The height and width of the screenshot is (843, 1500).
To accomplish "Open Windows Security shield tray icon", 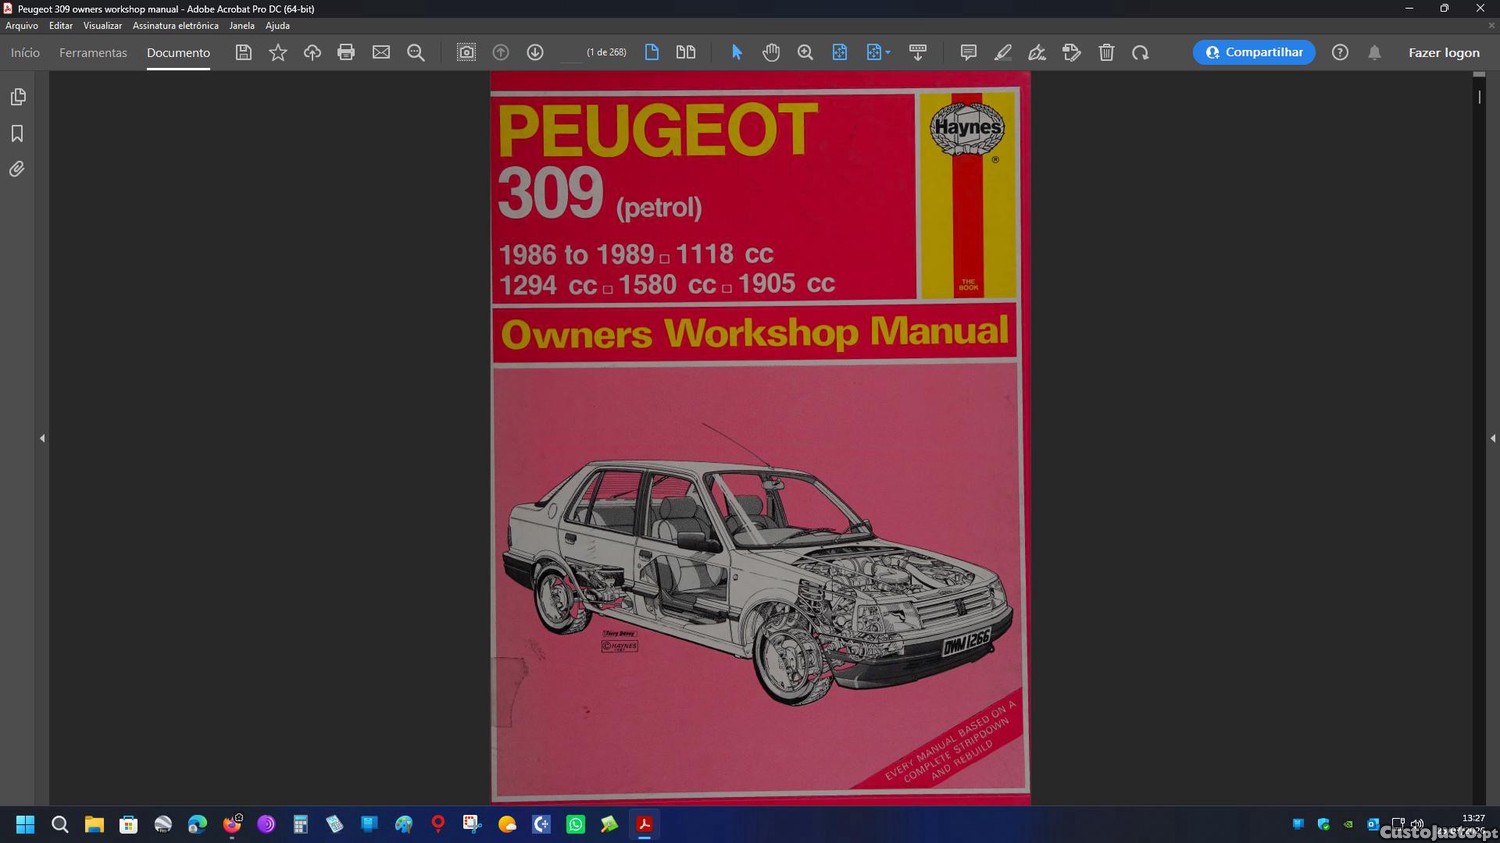I will (x=1323, y=824).
